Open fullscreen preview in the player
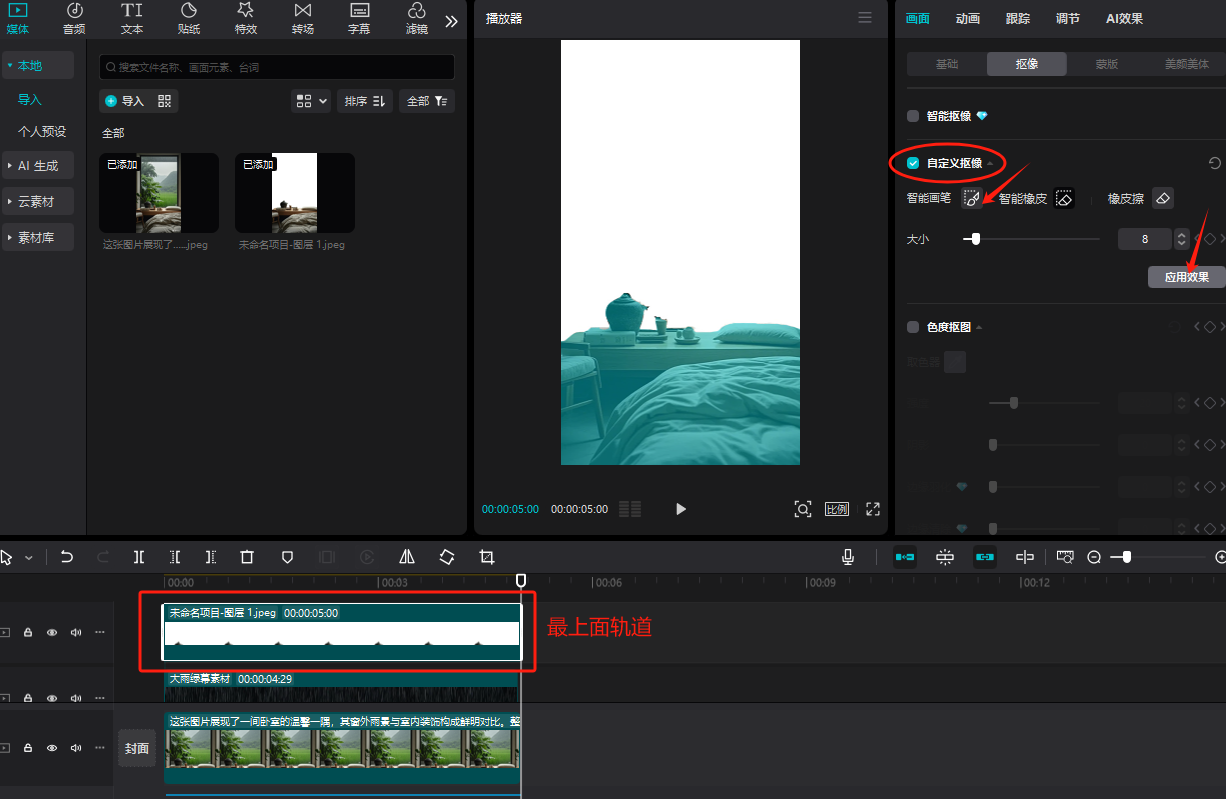 coord(872,509)
